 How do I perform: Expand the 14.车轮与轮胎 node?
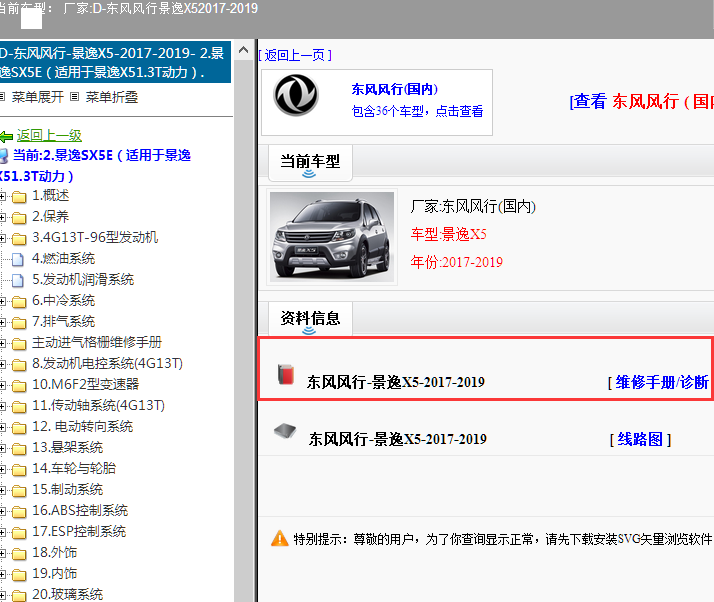2,469
